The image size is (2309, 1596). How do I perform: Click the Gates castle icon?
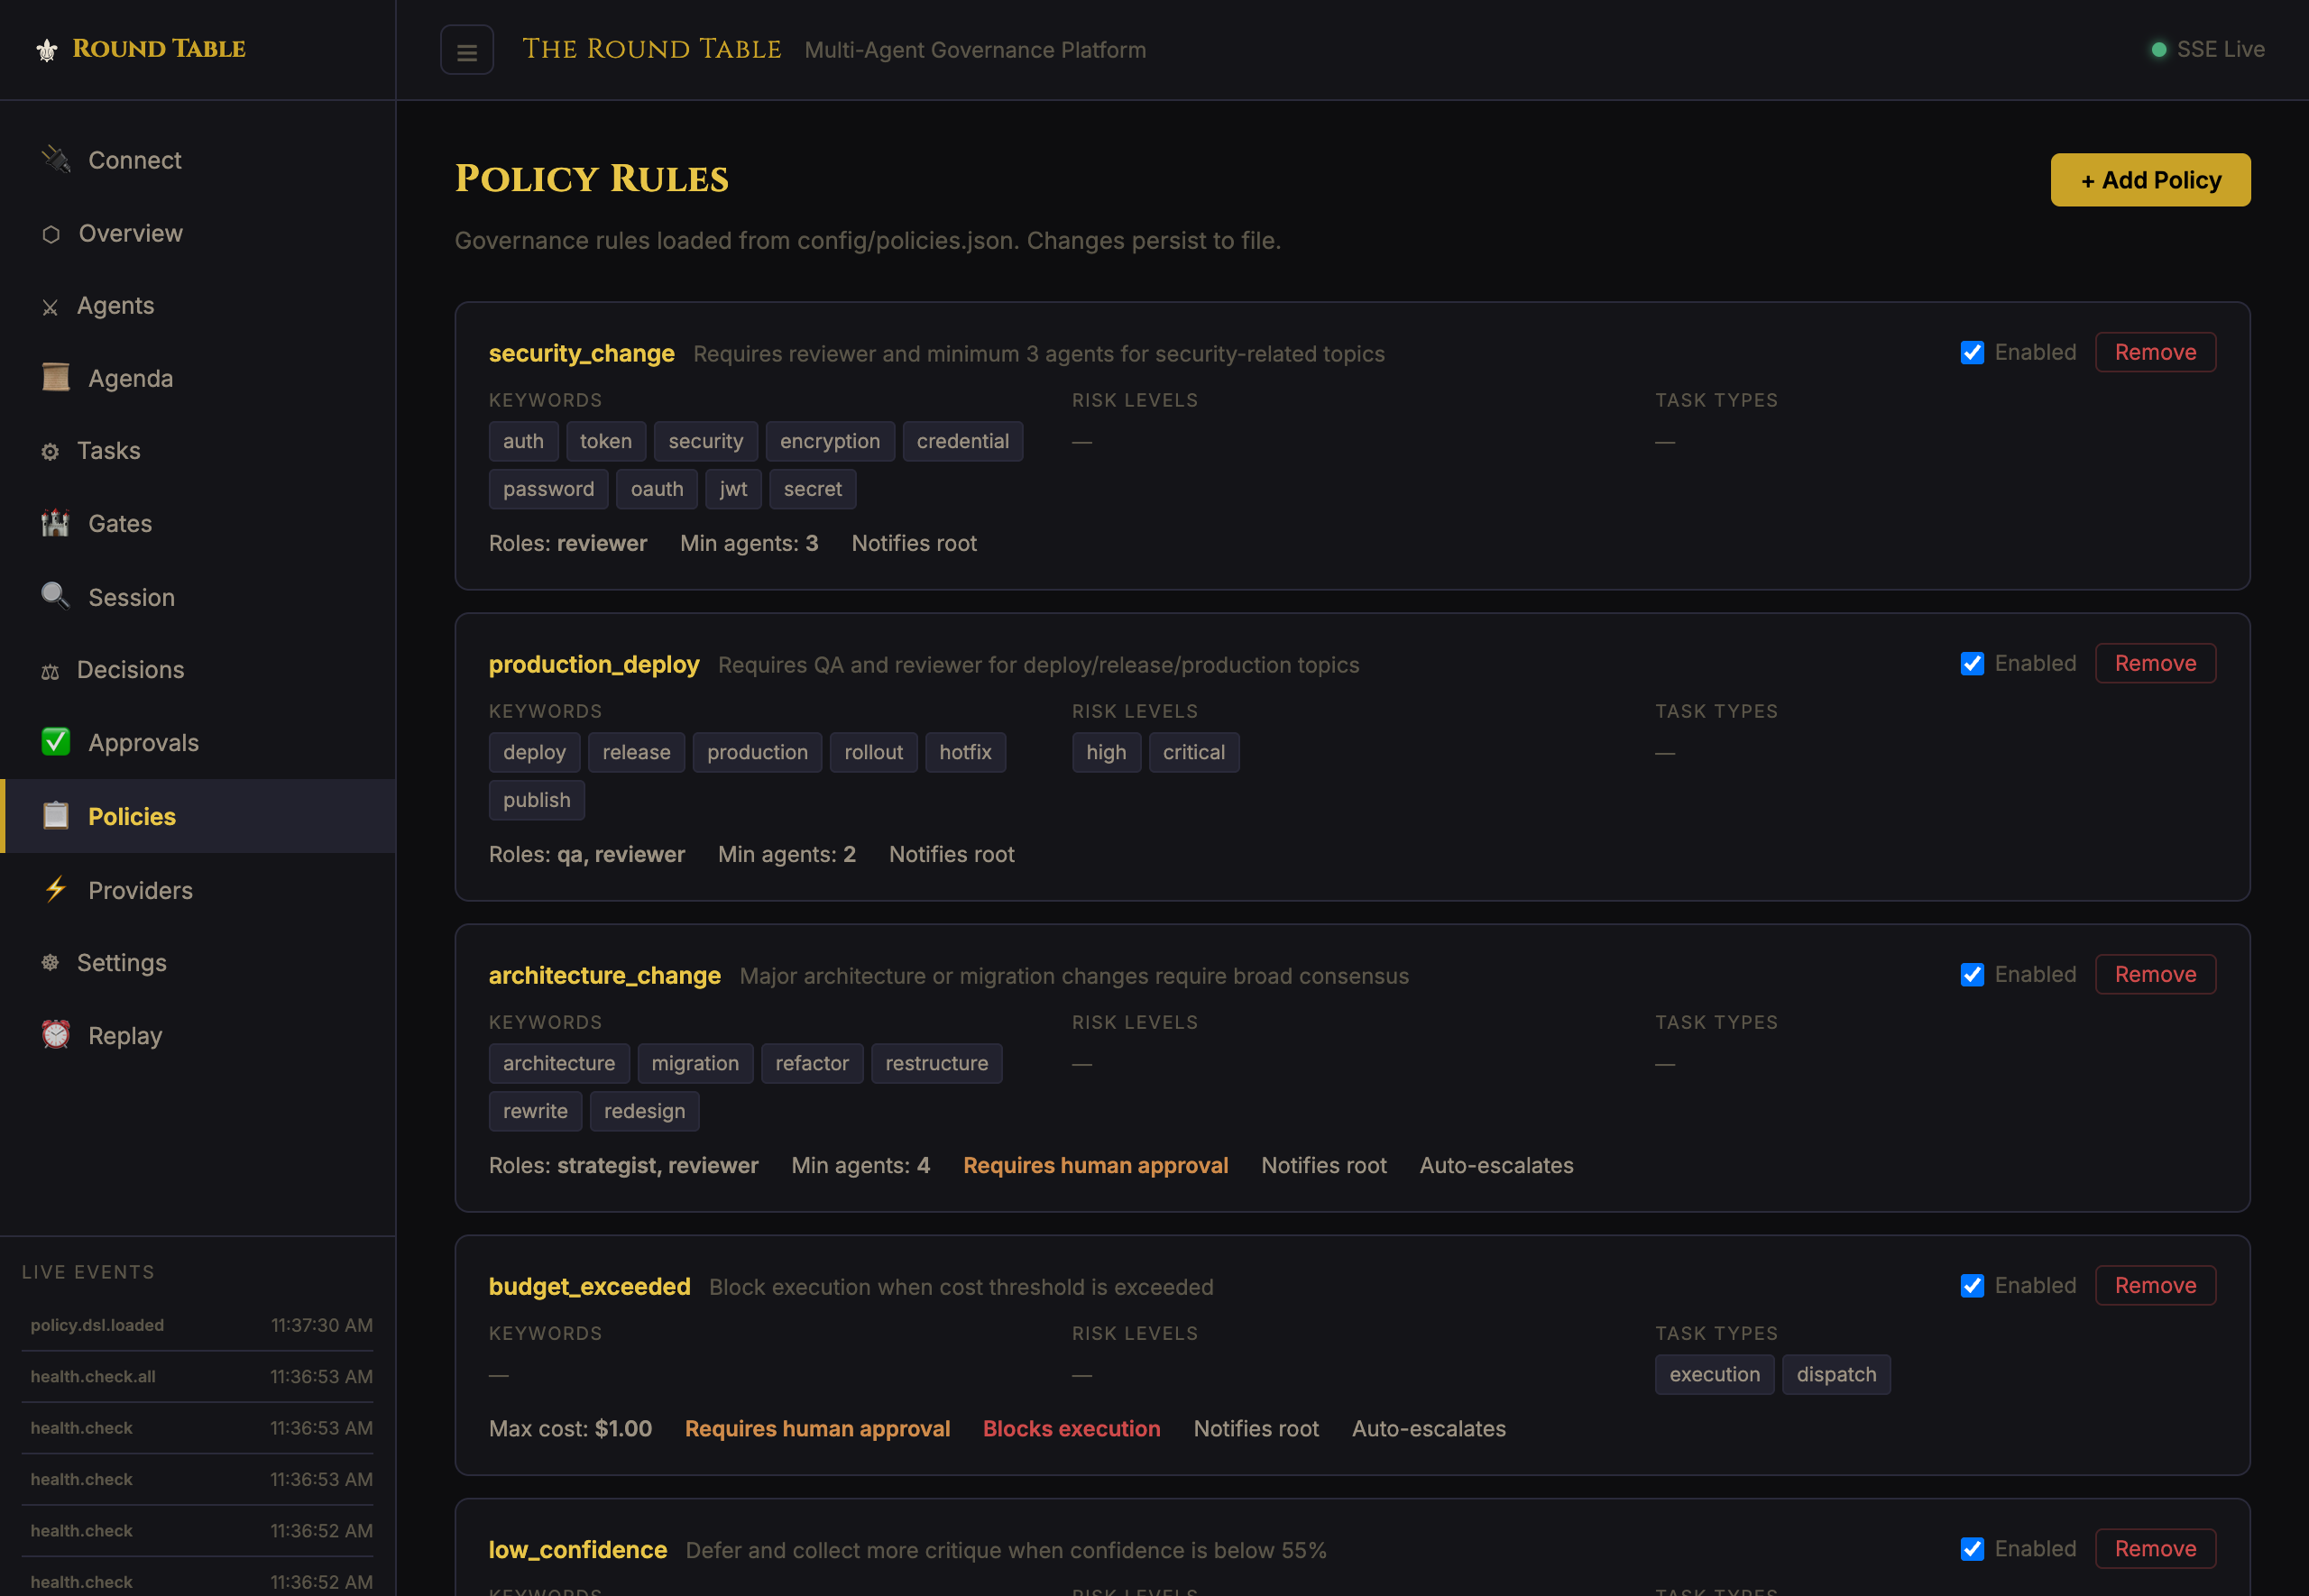click(x=56, y=523)
